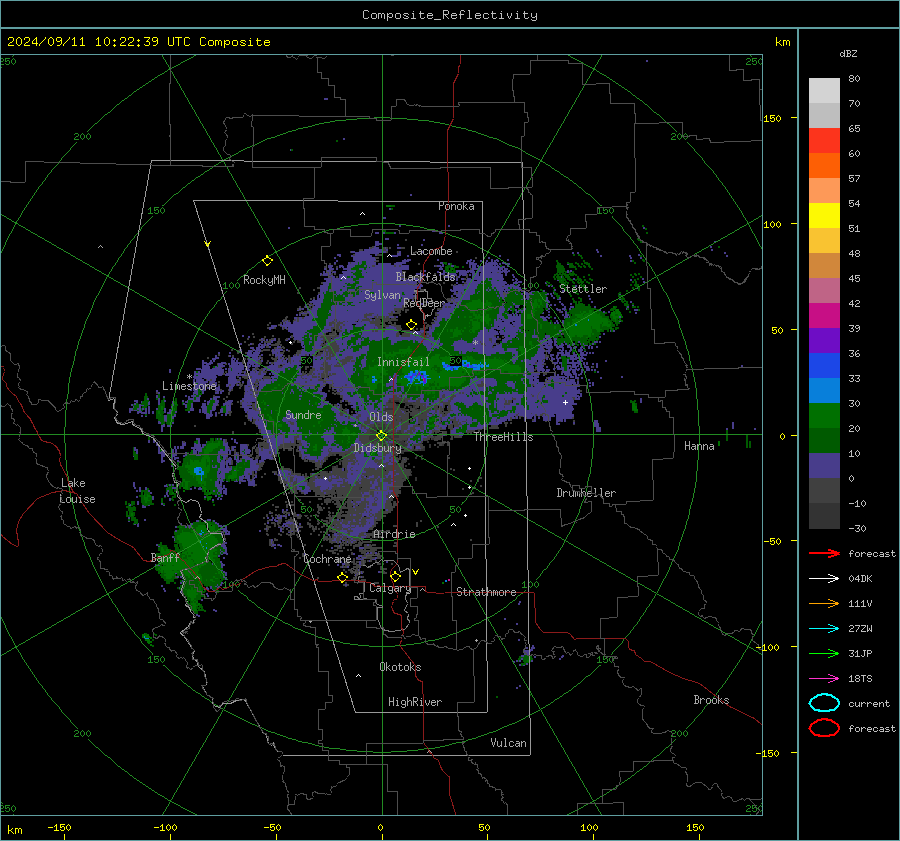Click the Olds town label
Screen dimensions: 900x841
click(381, 417)
